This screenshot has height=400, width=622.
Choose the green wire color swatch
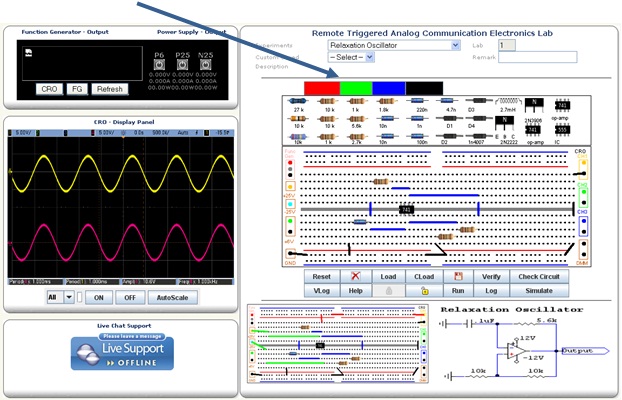(x=355, y=88)
